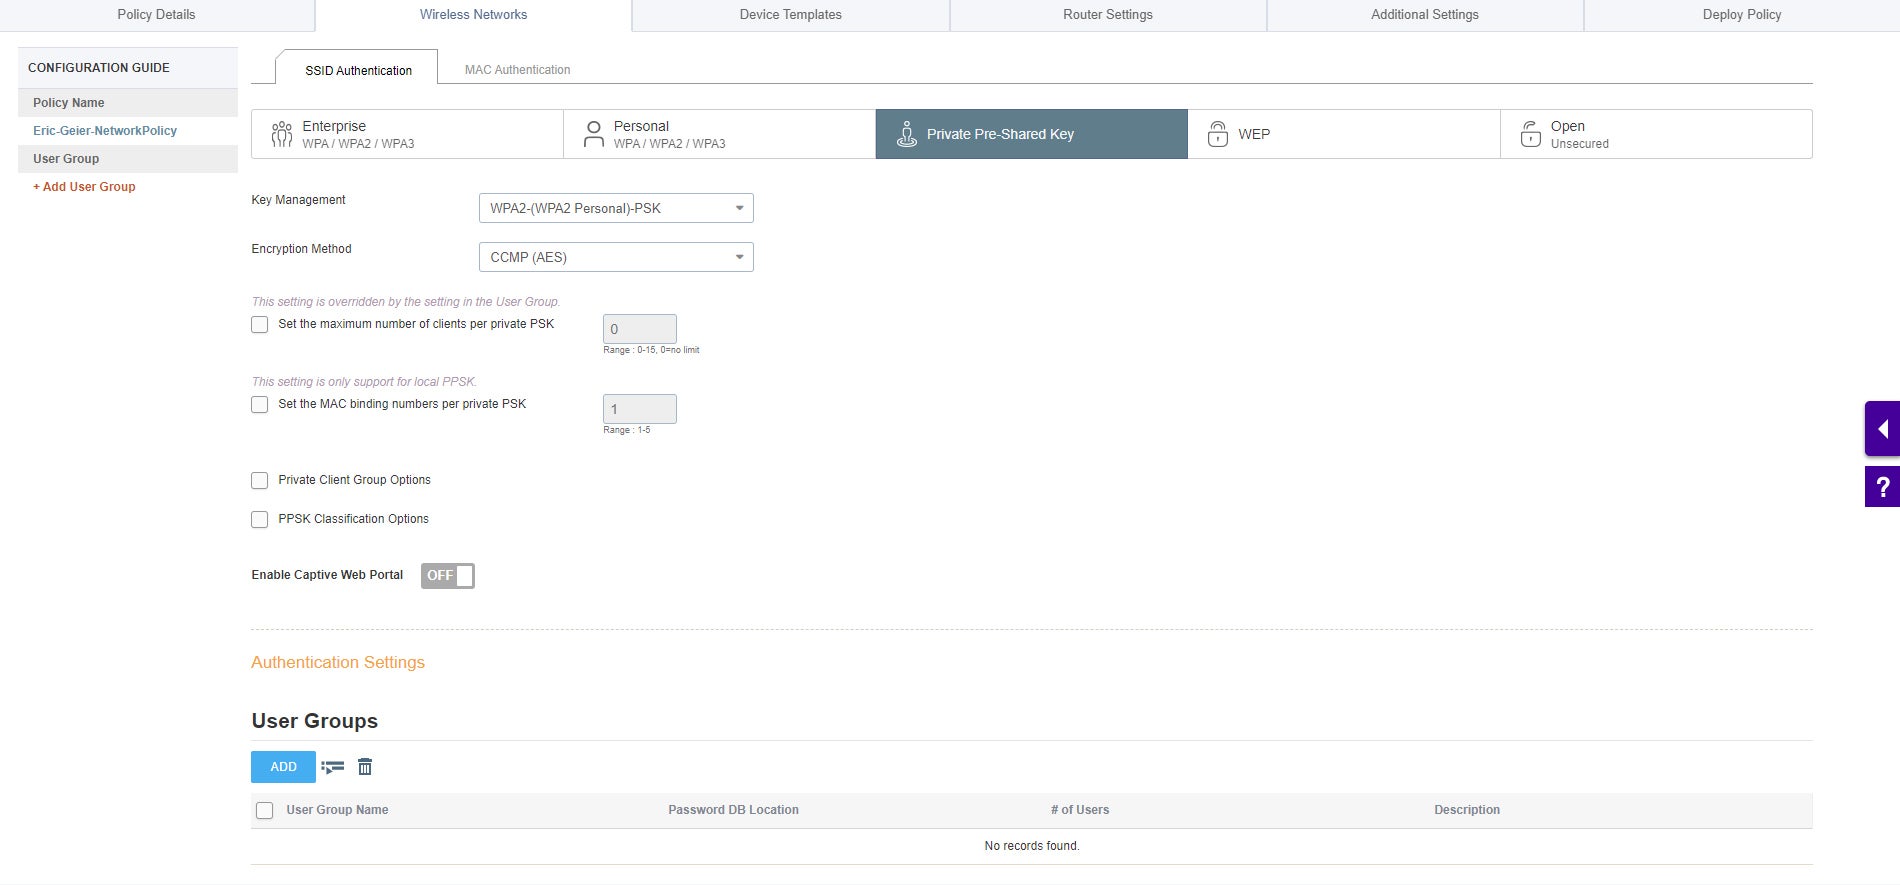Screen dimensions: 1900x885
Task: Switch to the Wireless Networks tab
Action: [x=473, y=15]
